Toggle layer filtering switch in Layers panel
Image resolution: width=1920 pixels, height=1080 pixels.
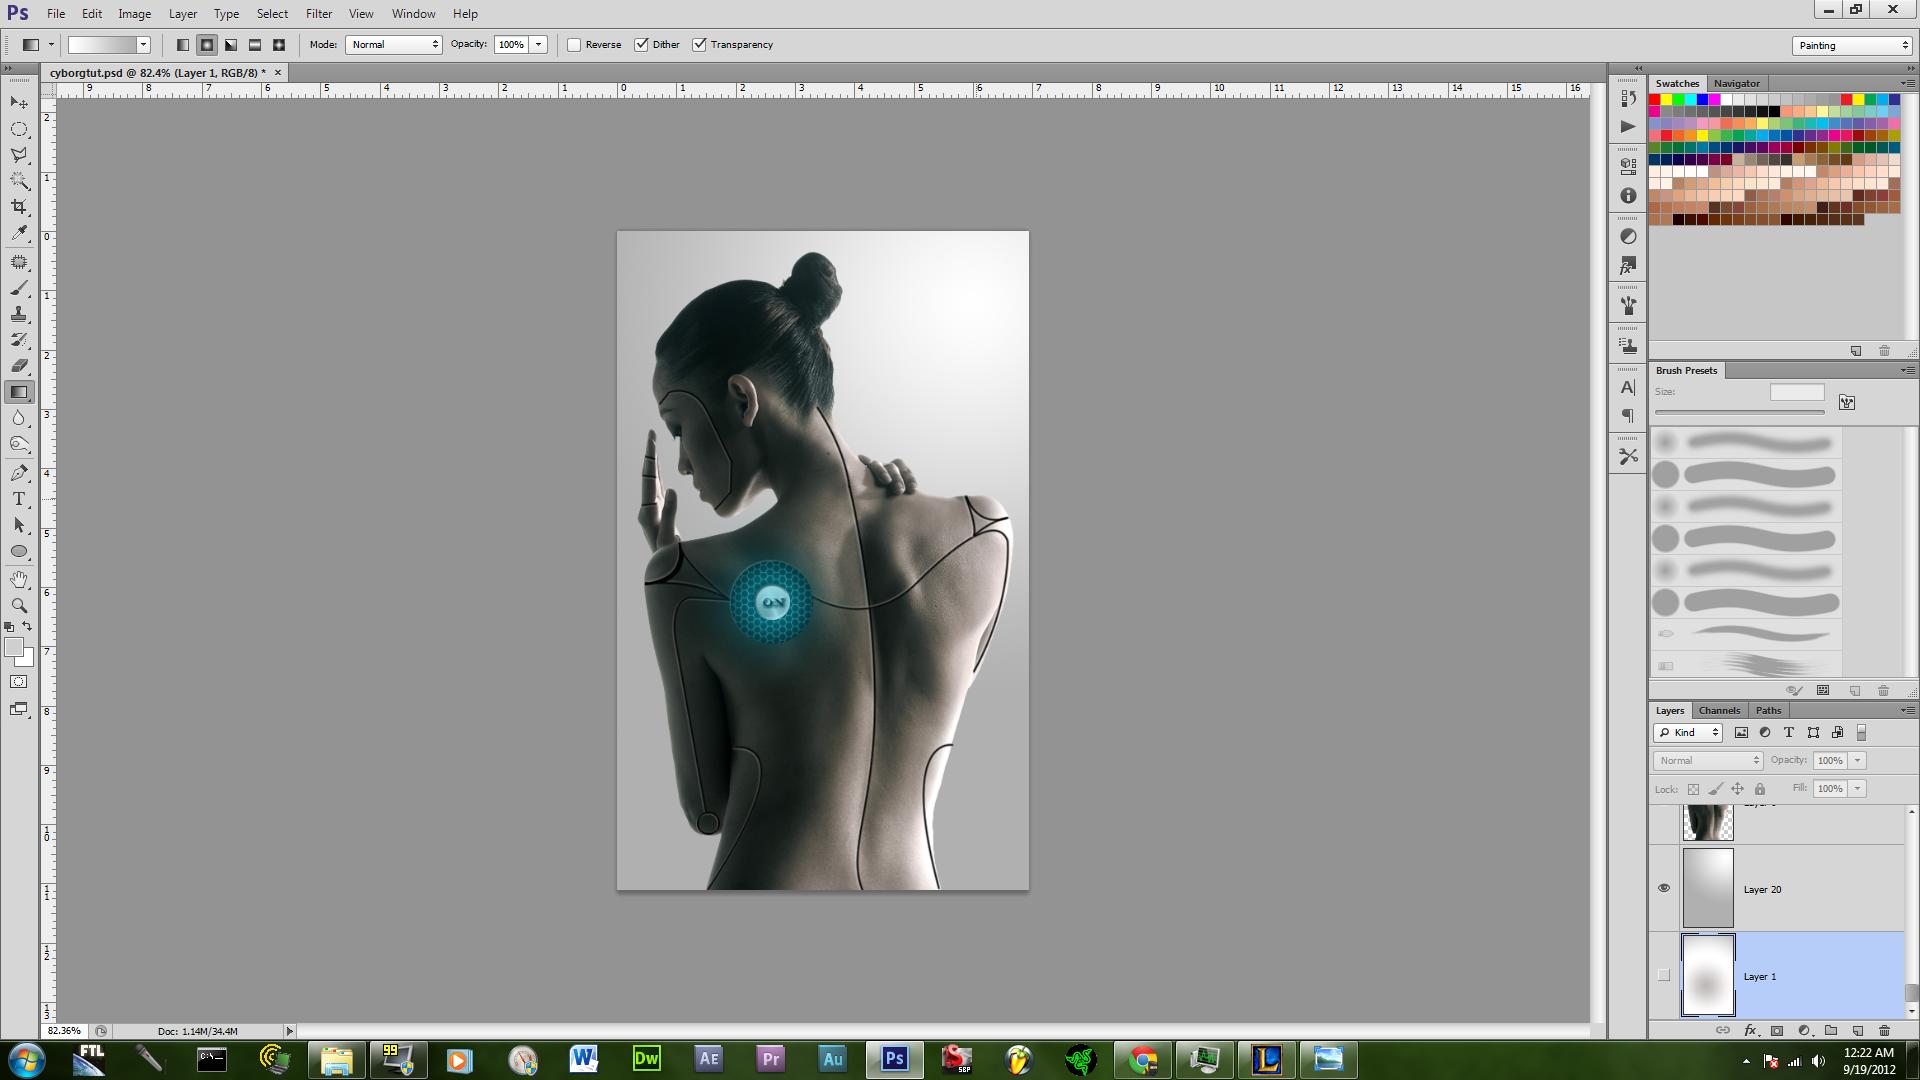click(1861, 733)
